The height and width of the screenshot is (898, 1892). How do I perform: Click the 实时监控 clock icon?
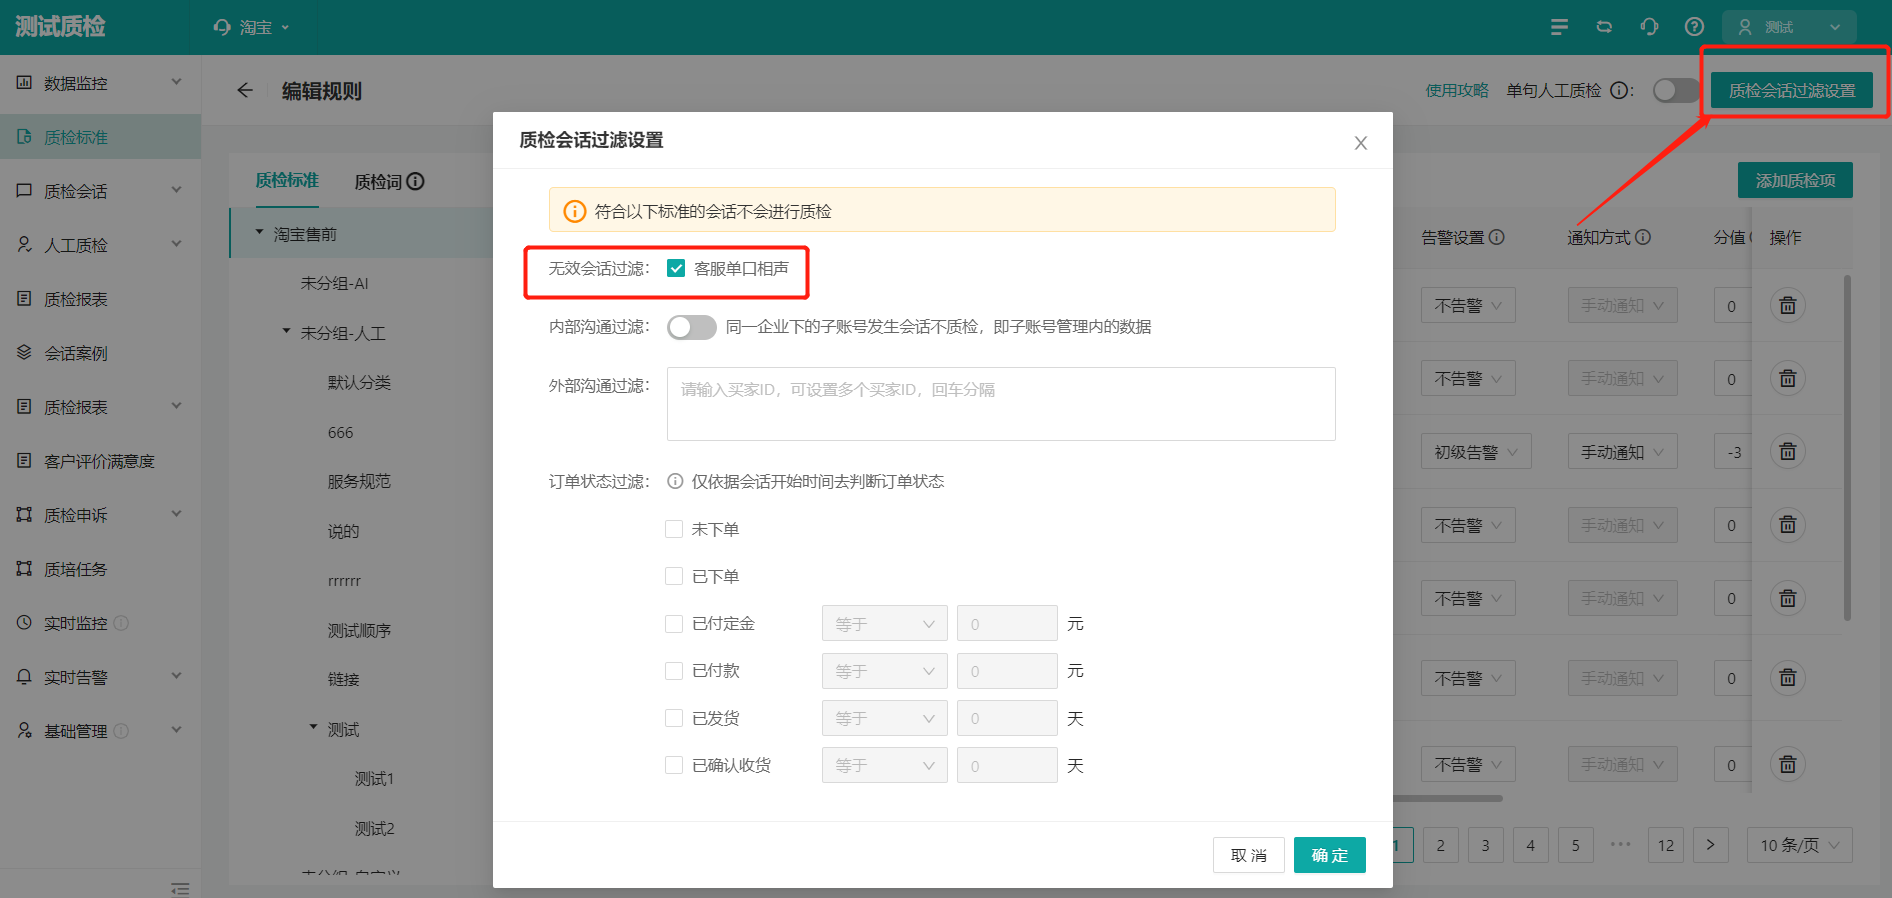click(24, 622)
